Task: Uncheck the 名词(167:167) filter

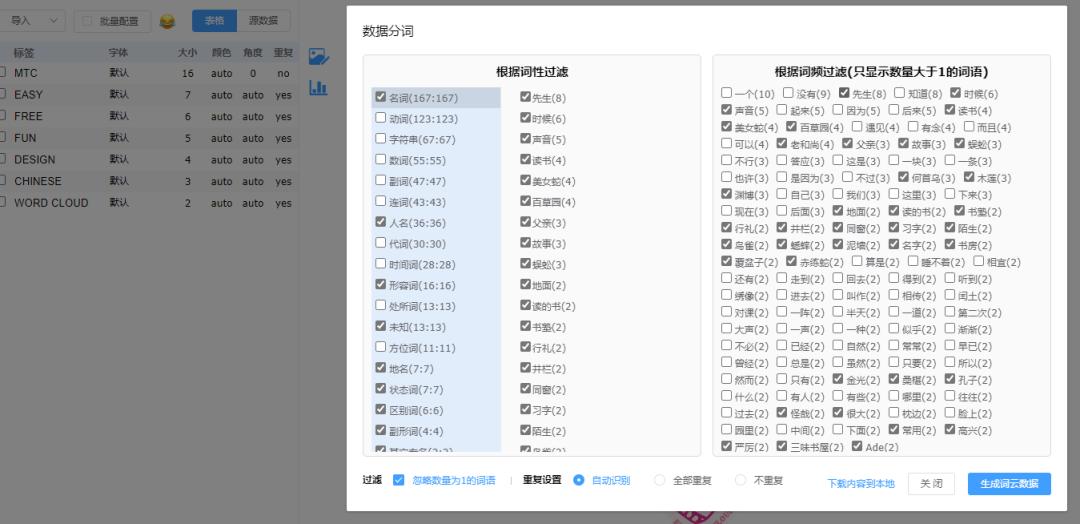Action: [380, 97]
